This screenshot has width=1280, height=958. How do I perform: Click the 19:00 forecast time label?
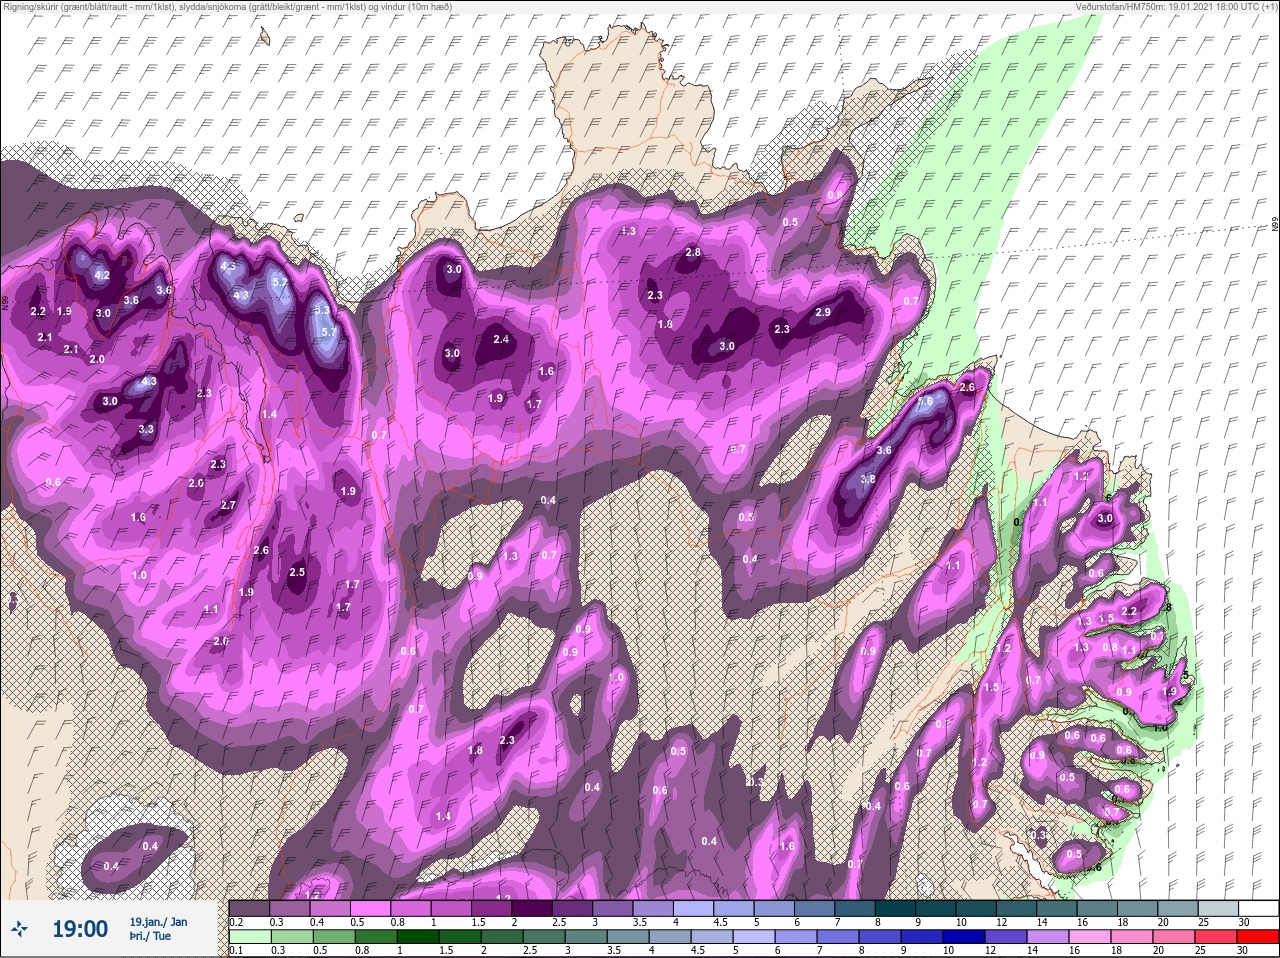pyautogui.click(x=80, y=929)
